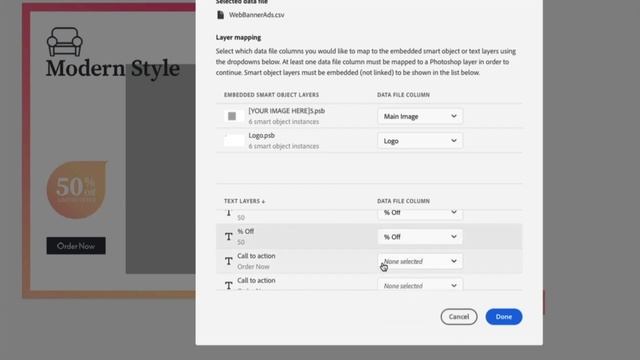The width and height of the screenshot is (640, 360).
Task: Click the text layer icon for % Off
Action: 229,237
